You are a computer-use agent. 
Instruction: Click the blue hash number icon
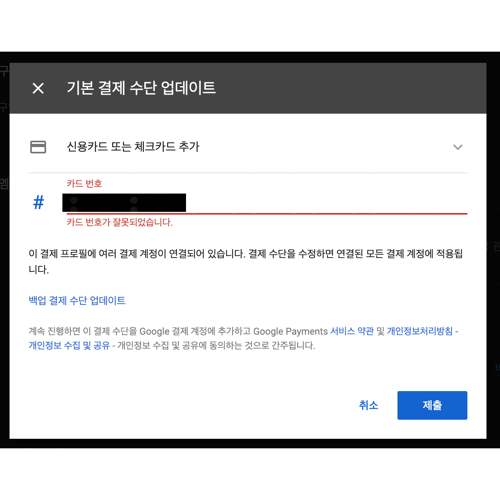click(38, 202)
